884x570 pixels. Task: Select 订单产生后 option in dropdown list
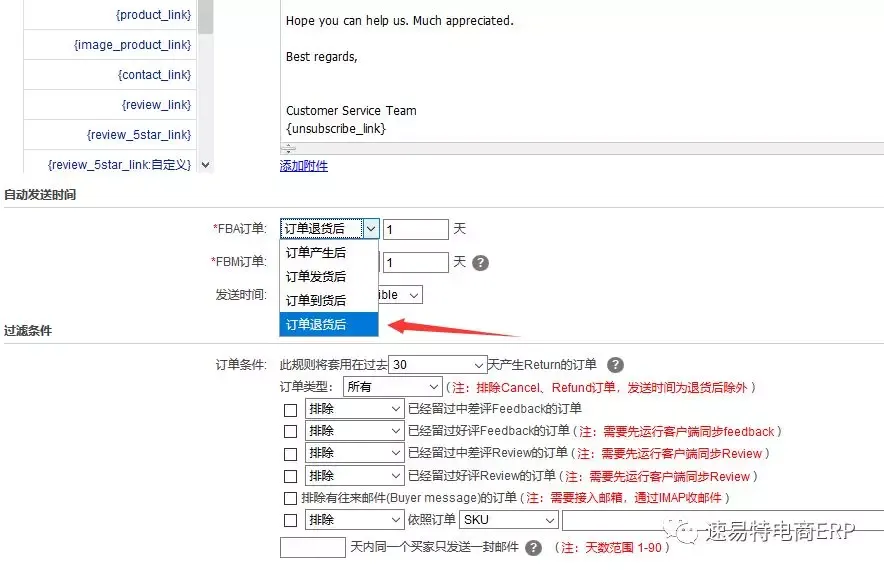point(329,253)
